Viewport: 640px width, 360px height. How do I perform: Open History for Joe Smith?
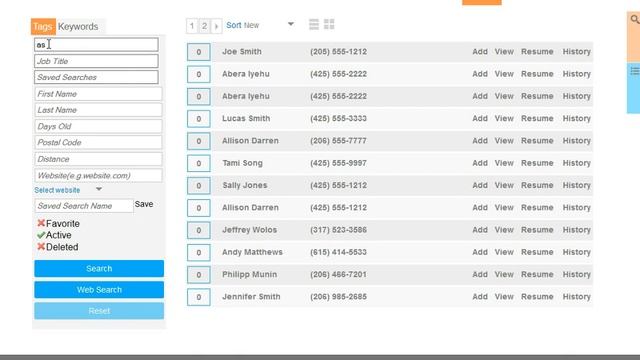[577, 52]
